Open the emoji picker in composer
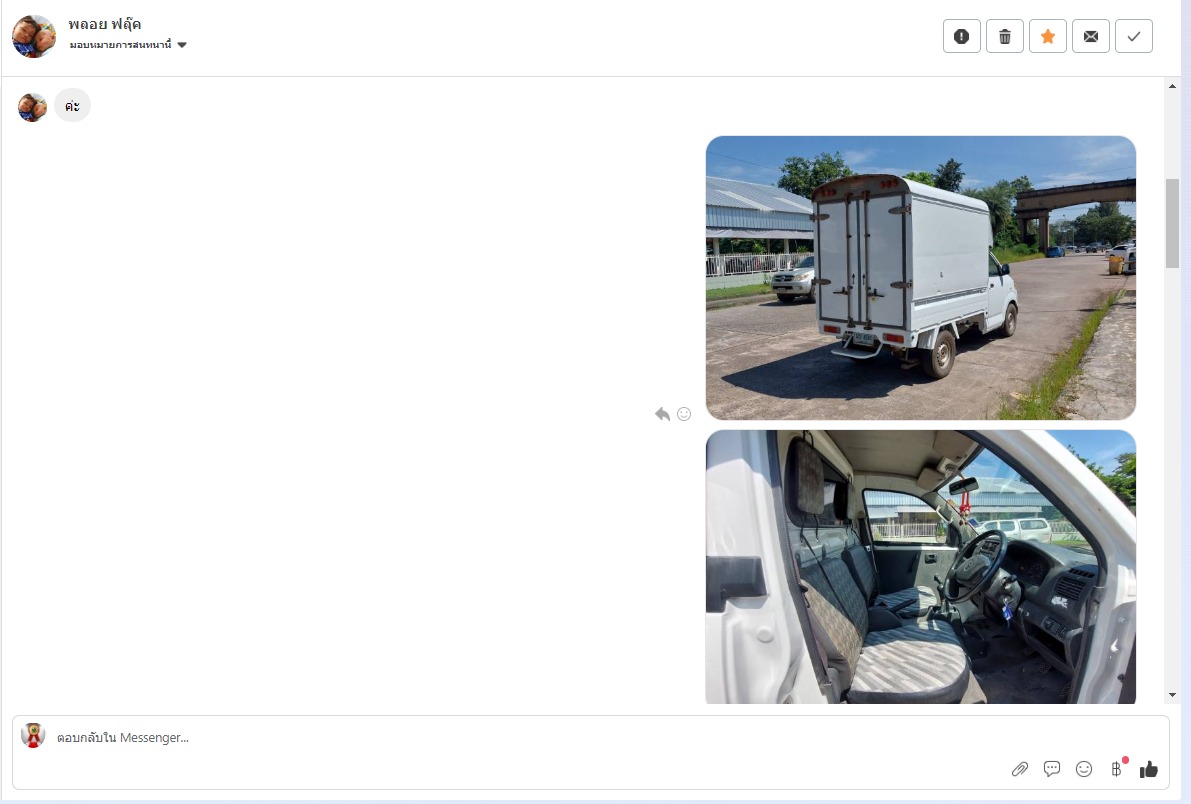This screenshot has width=1191, height=804. [1084, 769]
